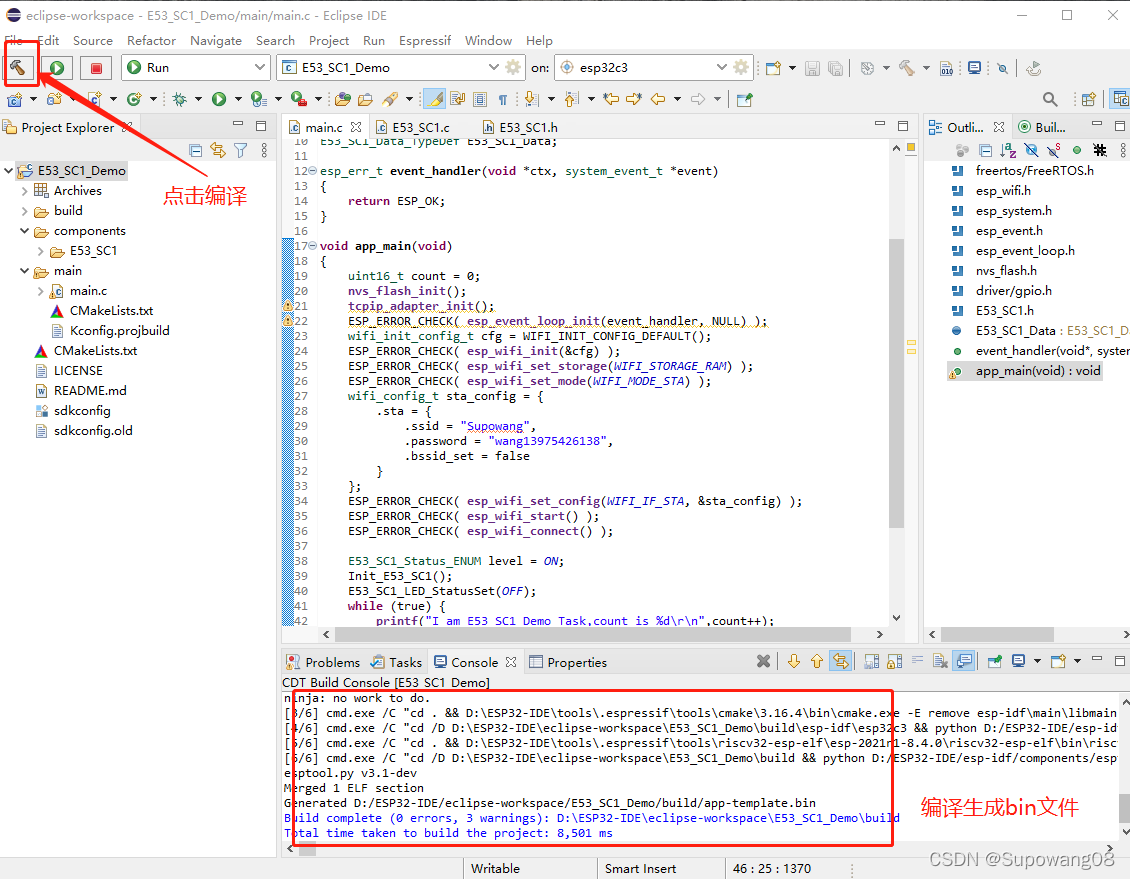Toggle the Mark Occurrences highlighter
The height and width of the screenshot is (879, 1130).
point(434,99)
